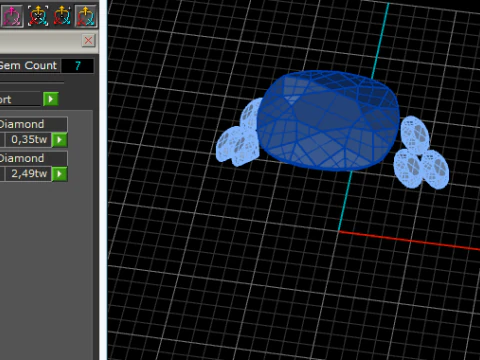Click the bracketed yellow-red gumball icon
480x360 pixels.
[38, 16]
